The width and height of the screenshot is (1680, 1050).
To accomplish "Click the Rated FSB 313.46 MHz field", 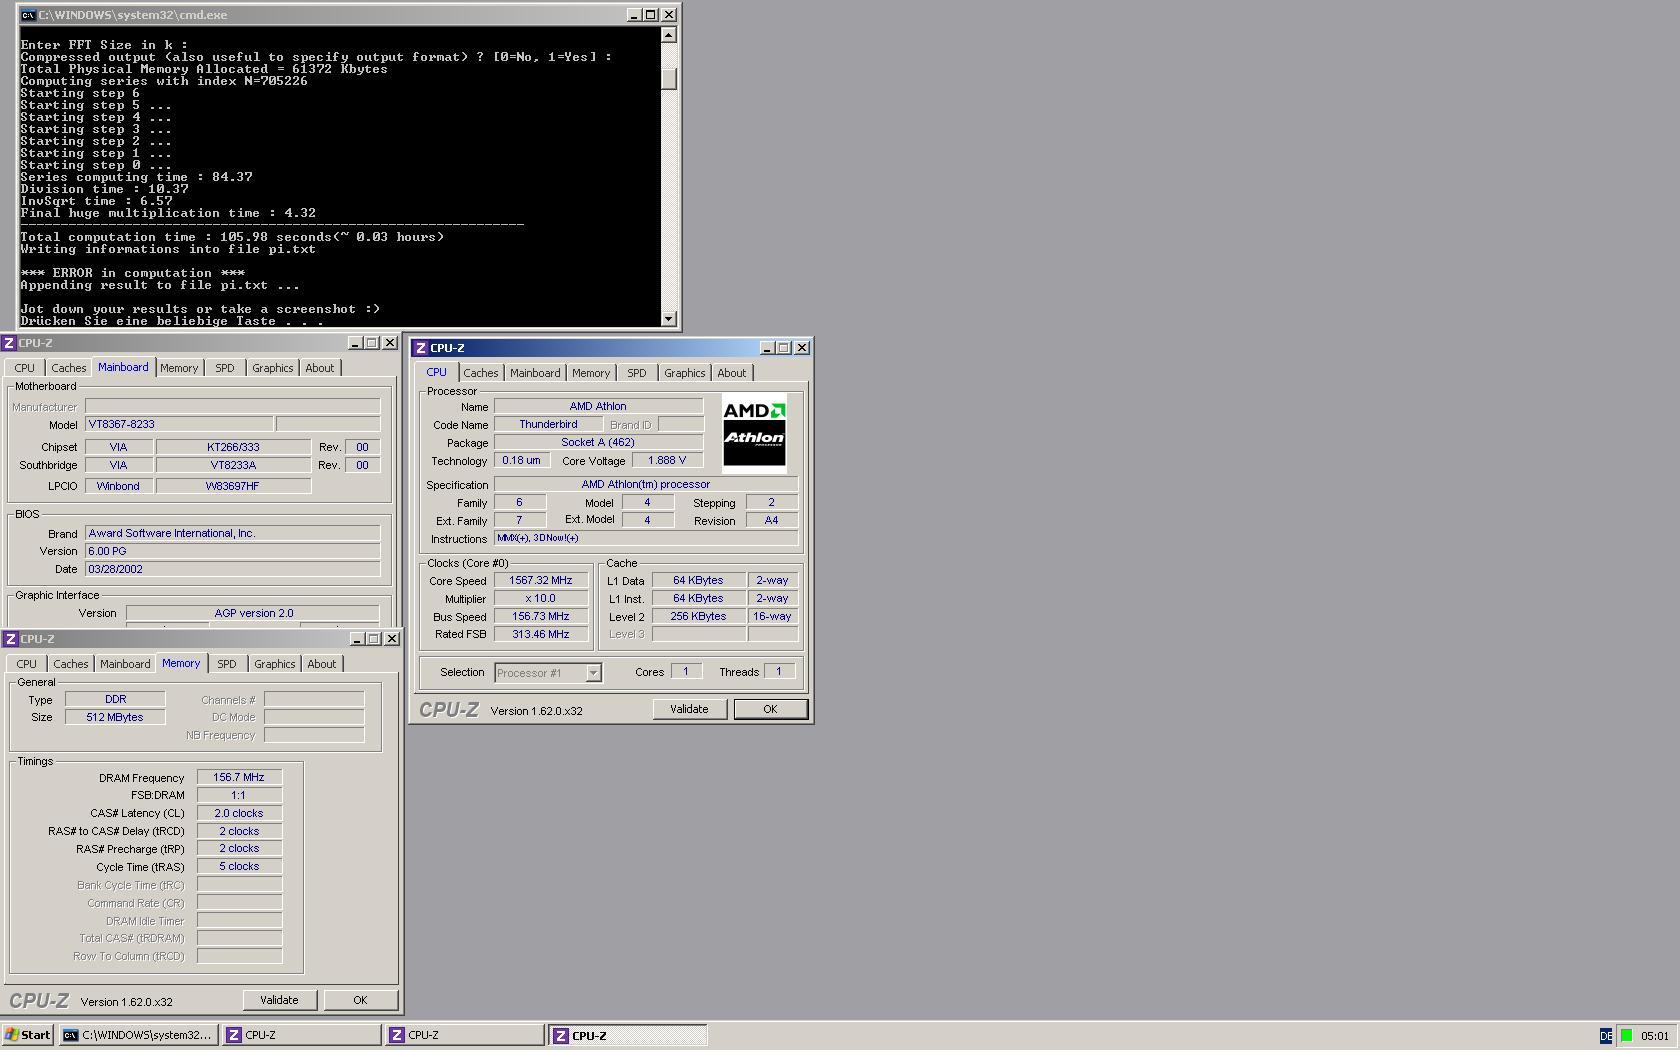I will pyautogui.click(x=541, y=635).
